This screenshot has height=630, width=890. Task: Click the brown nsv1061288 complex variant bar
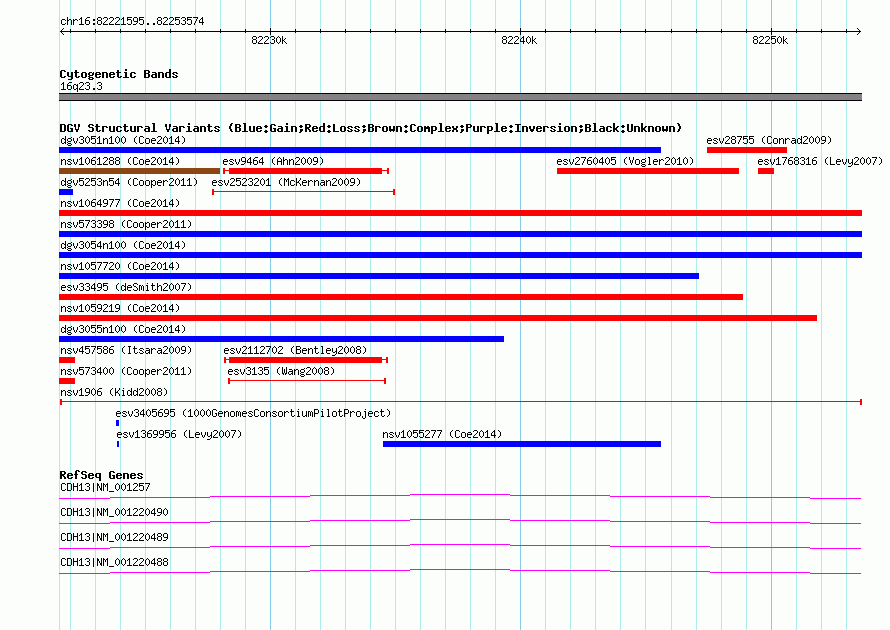point(140,171)
